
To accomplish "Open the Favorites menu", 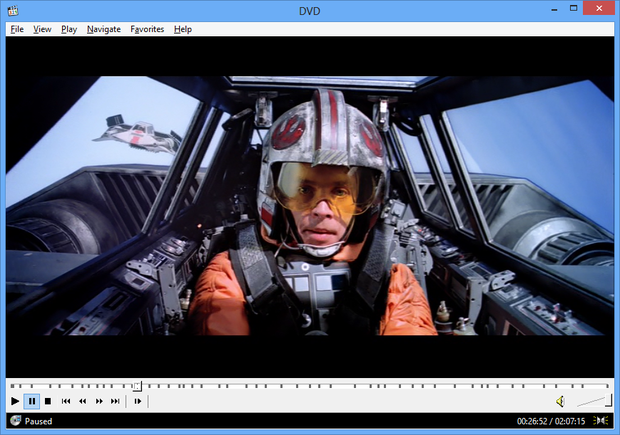I will point(147,29).
